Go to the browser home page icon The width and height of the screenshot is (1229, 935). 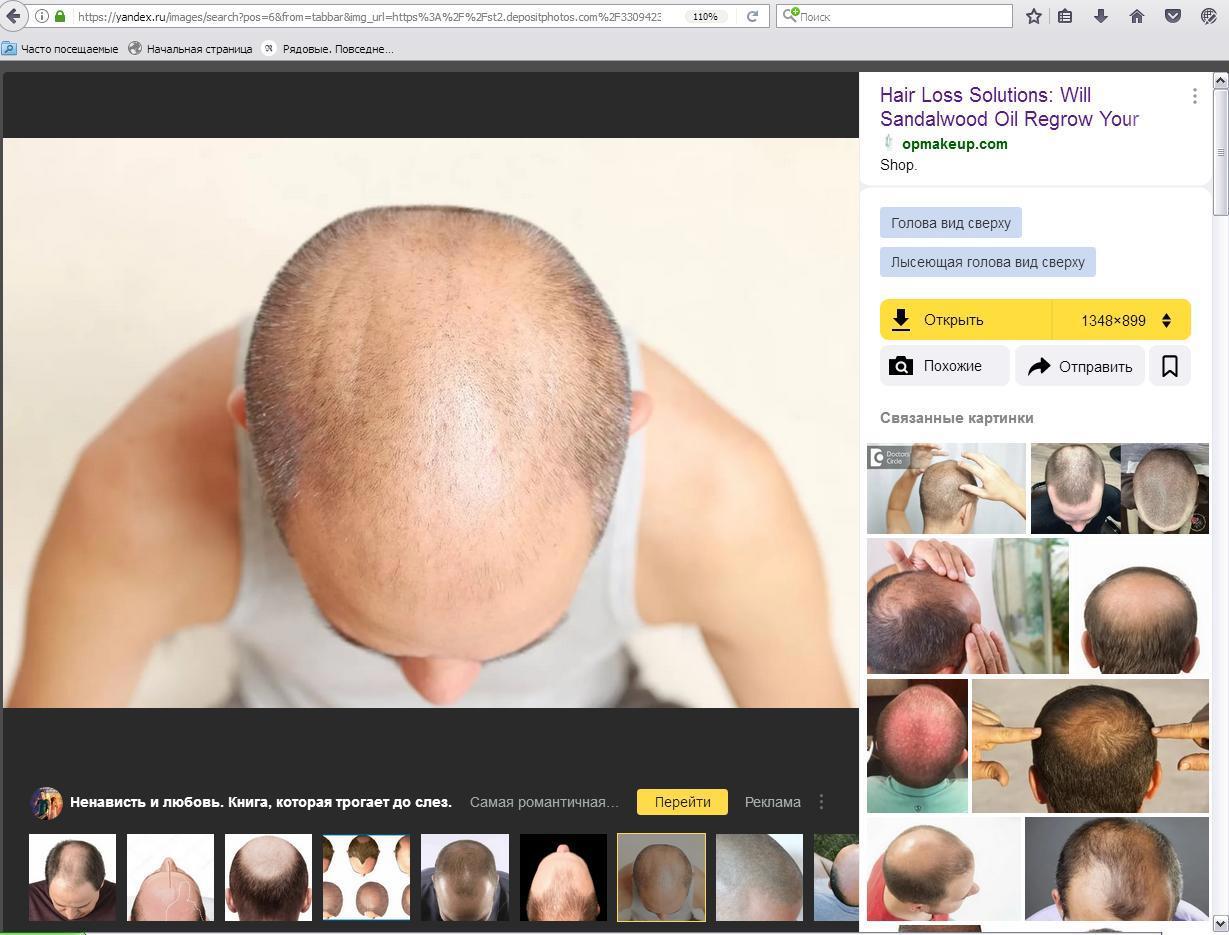pos(1137,16)
